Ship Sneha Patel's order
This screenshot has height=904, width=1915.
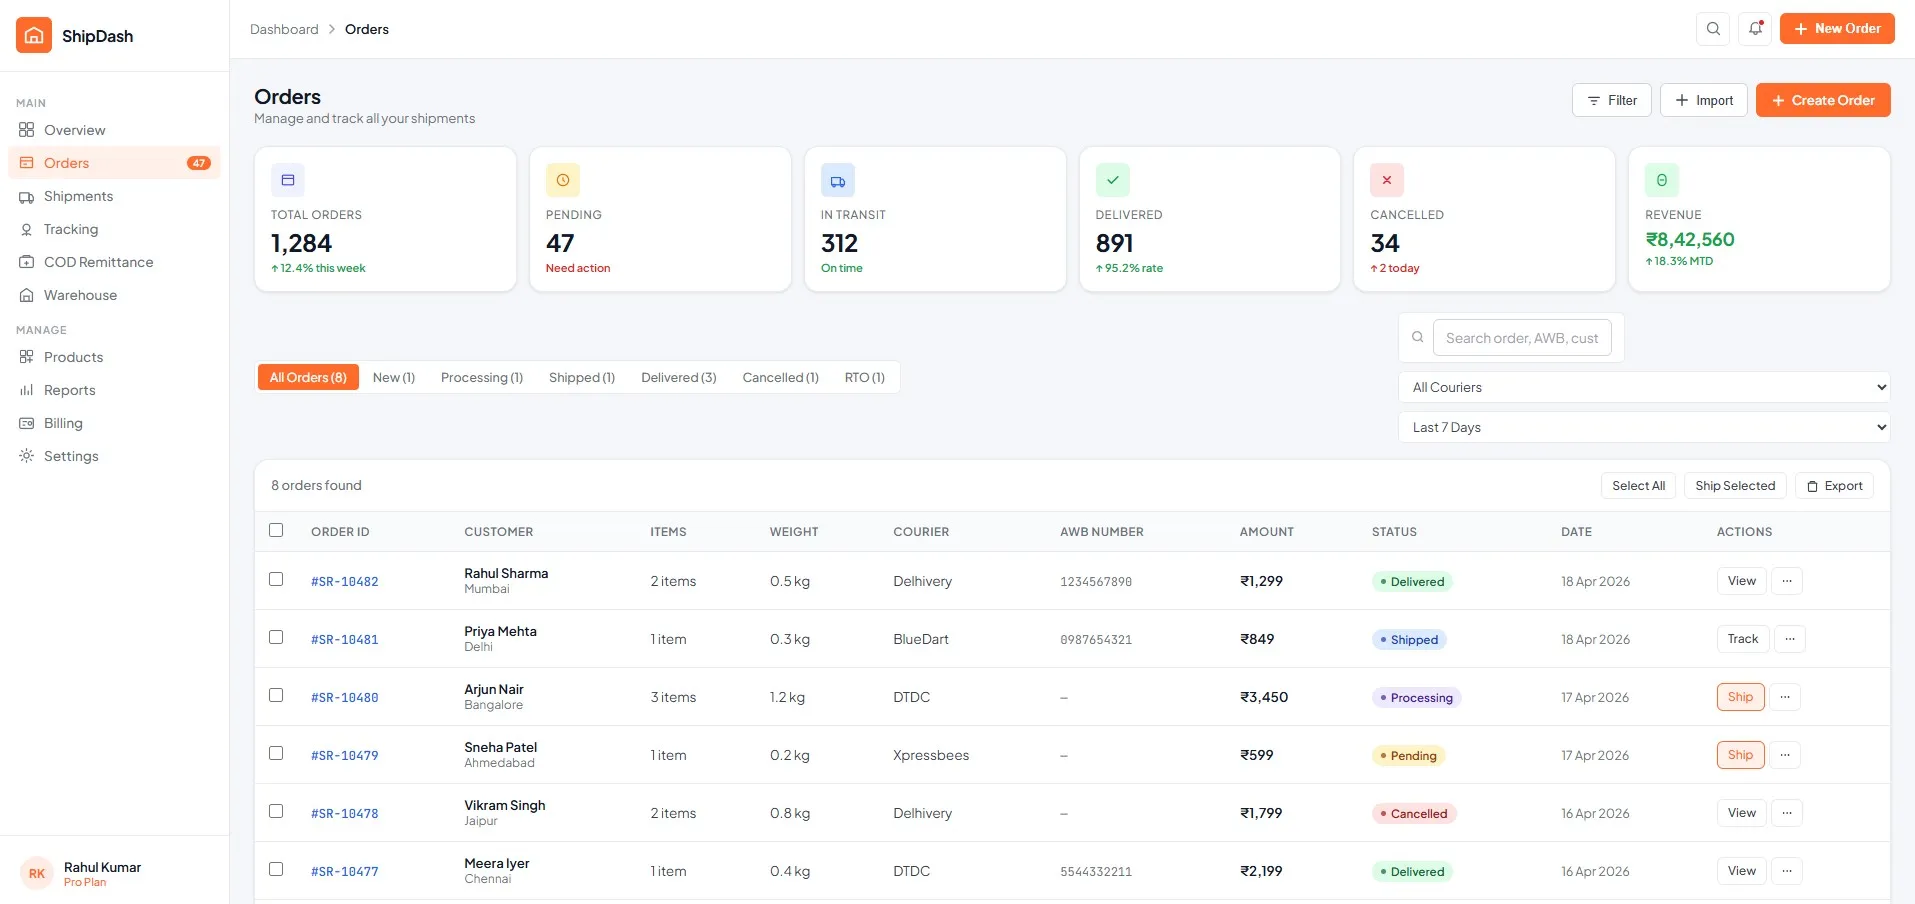click(x=1741, y=755)
